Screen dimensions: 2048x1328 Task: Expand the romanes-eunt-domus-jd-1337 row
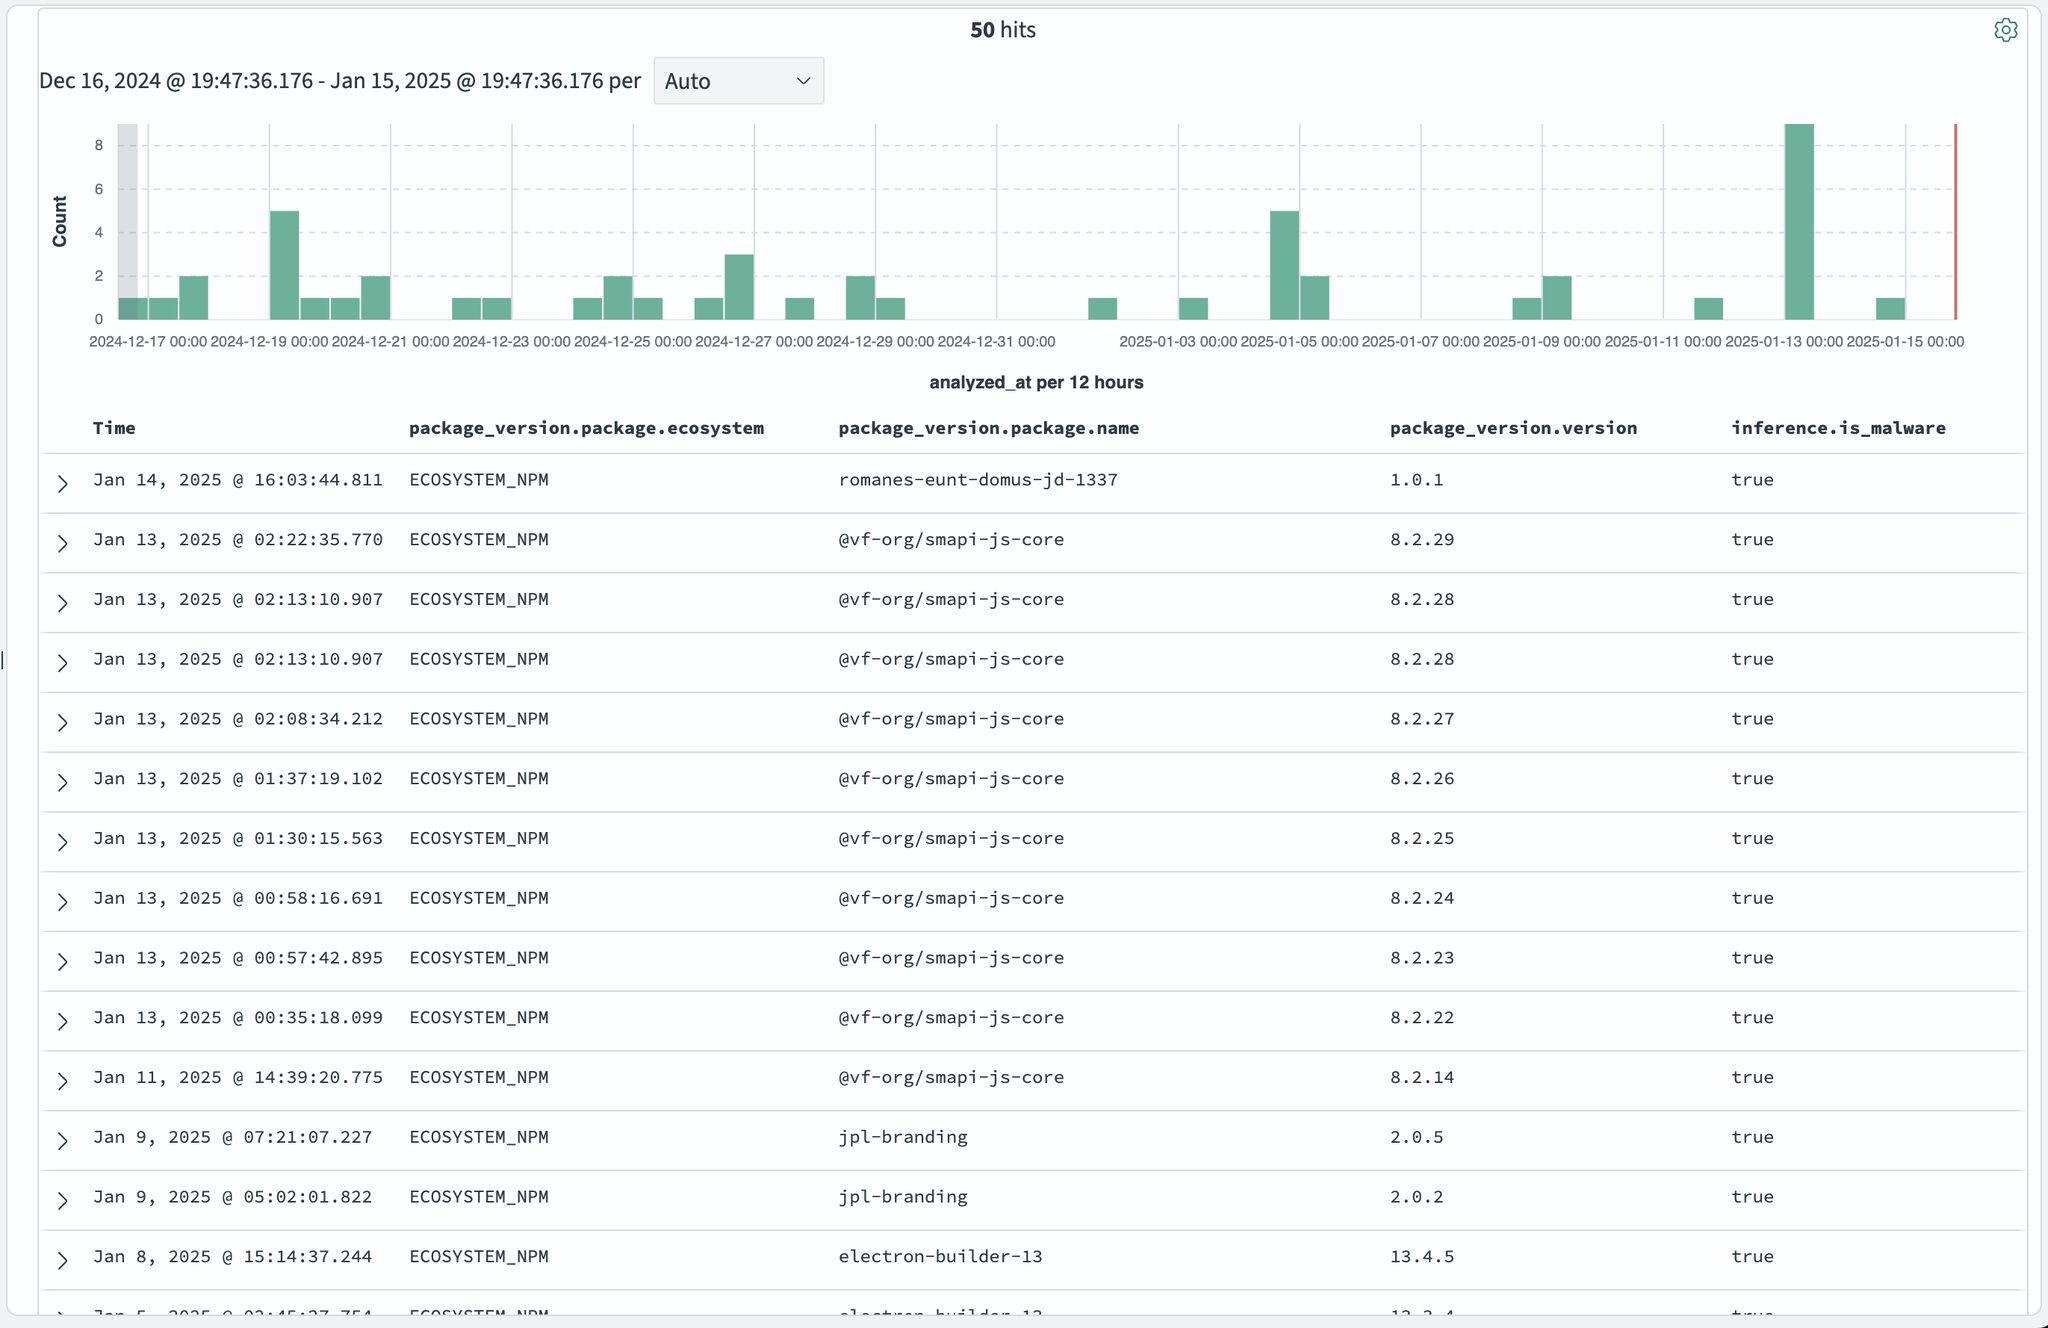(62, 484)
